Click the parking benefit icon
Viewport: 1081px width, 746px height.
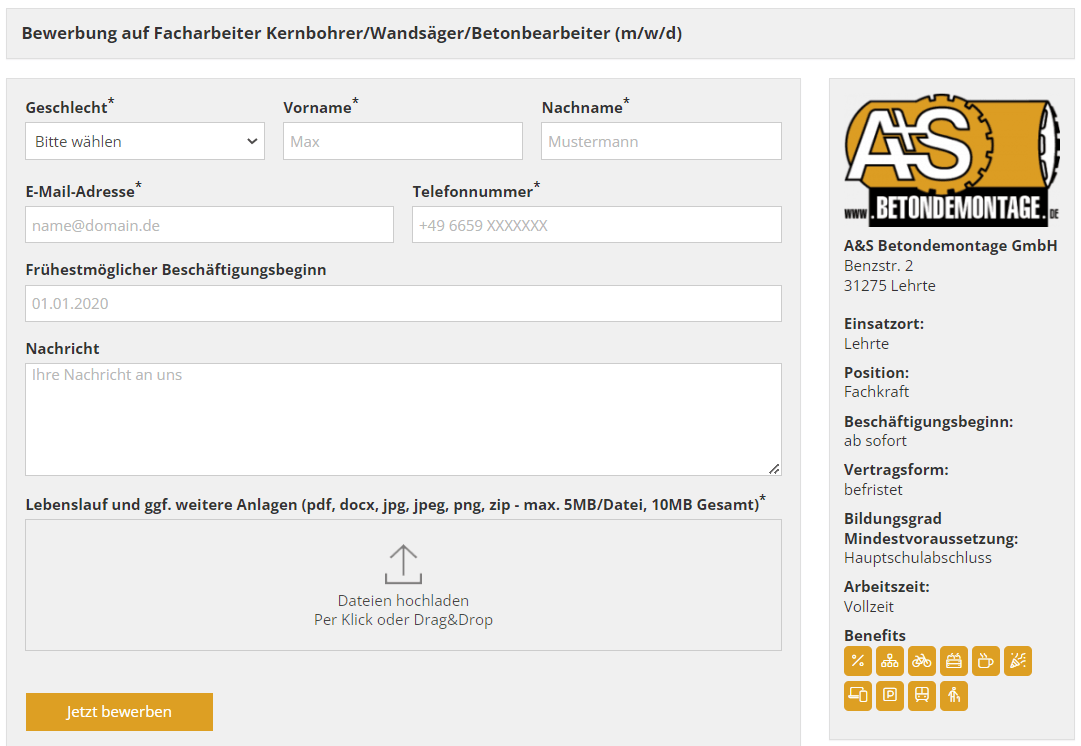click(890, 695)
